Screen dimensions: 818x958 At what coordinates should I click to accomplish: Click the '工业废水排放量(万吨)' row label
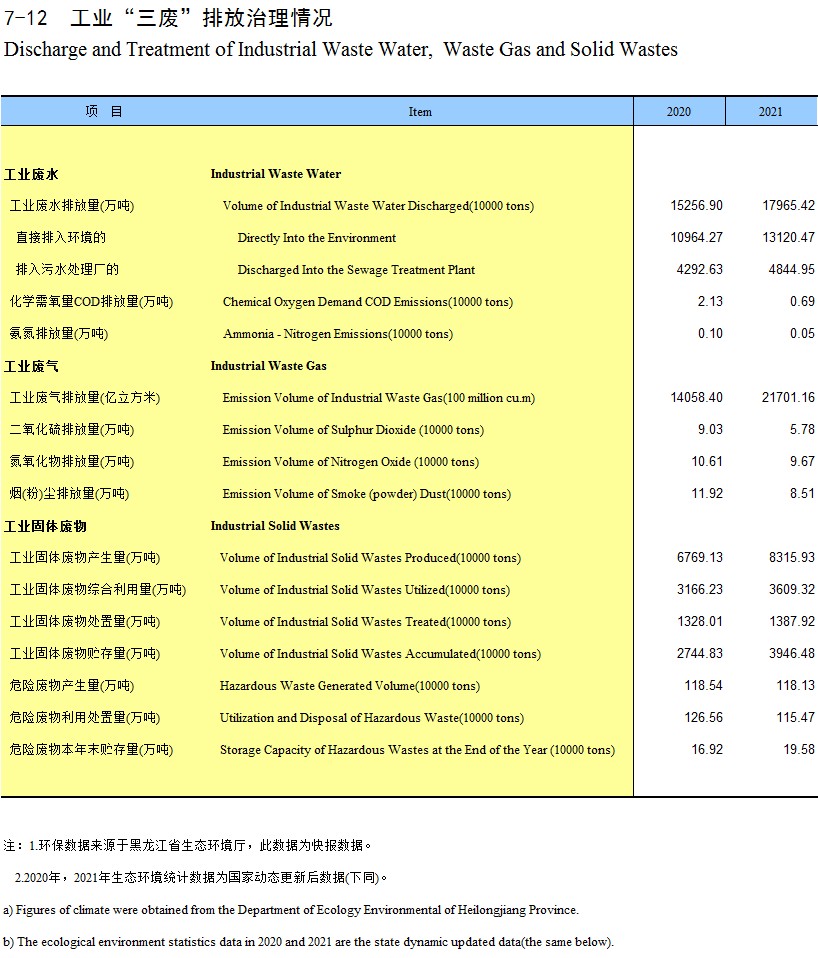[x=71, y=206]
